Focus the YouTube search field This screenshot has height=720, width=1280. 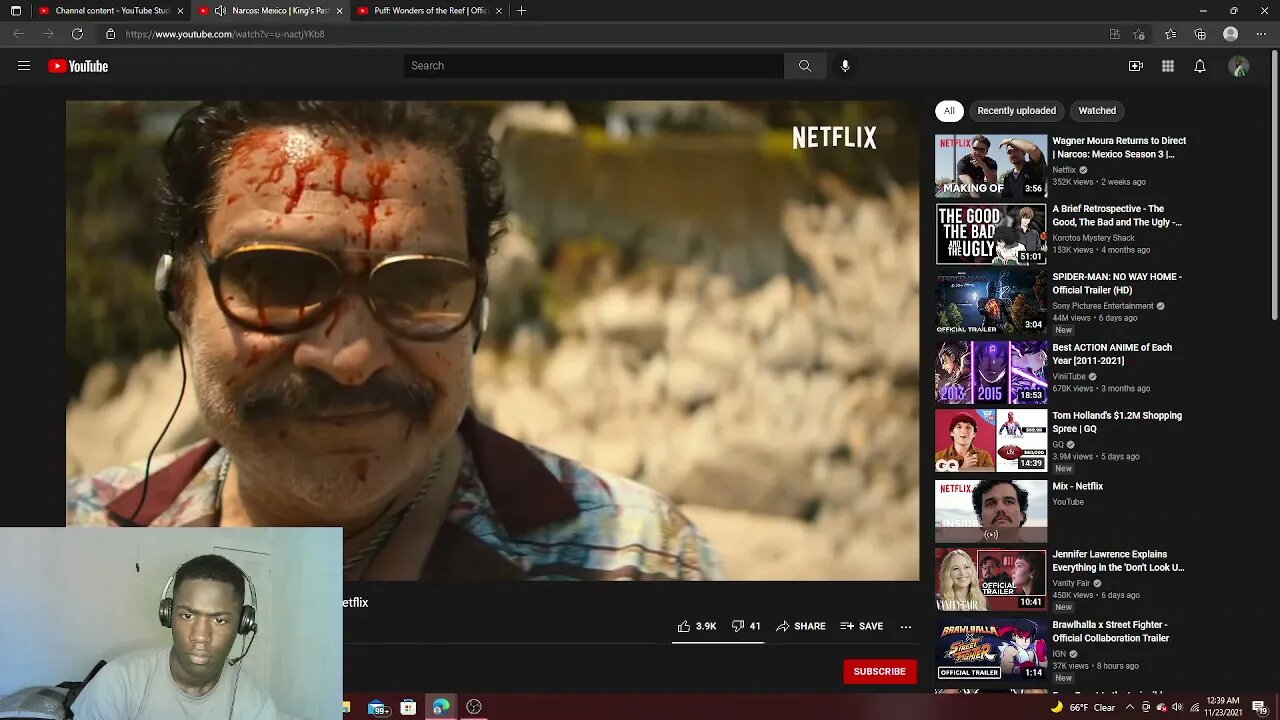click(x=594, y=66)
